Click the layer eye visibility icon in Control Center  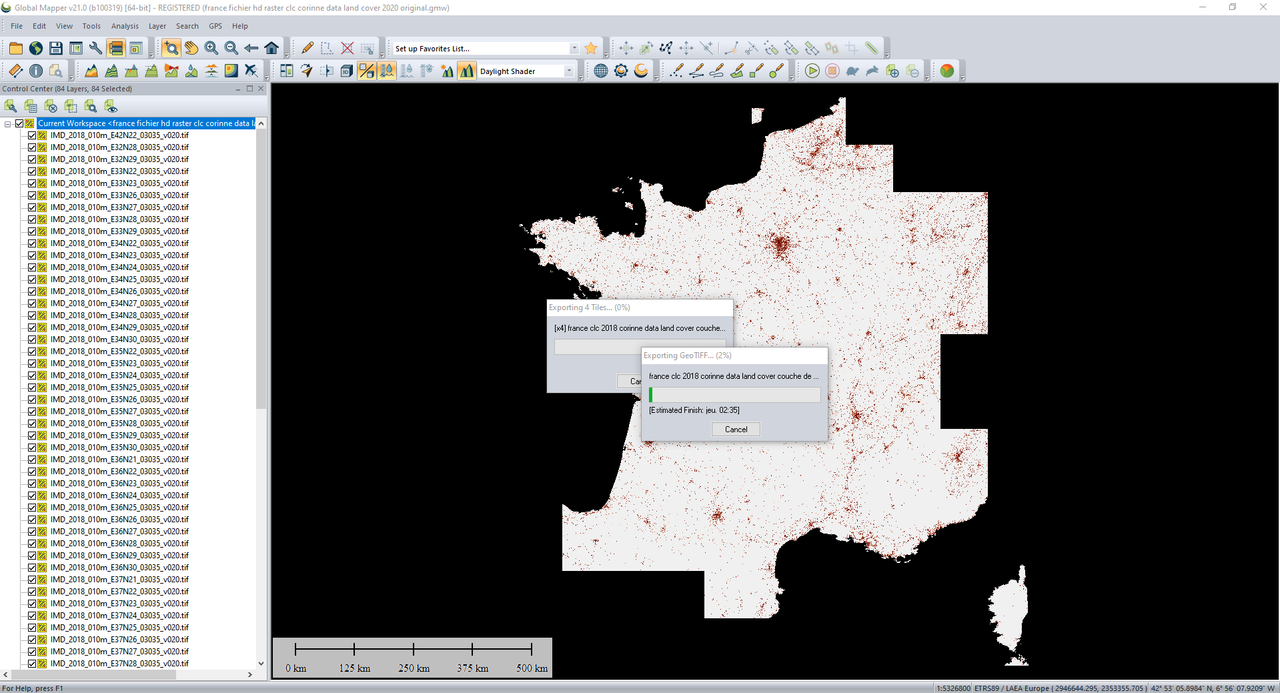coord(110,105)
